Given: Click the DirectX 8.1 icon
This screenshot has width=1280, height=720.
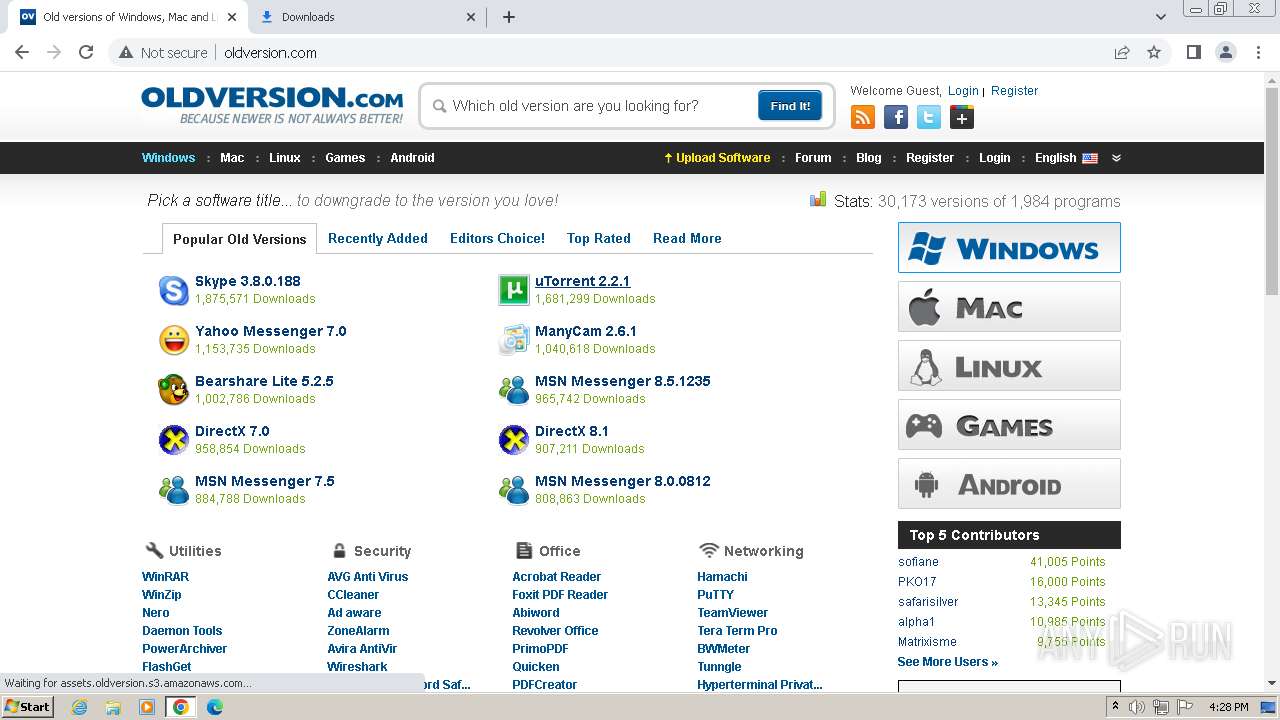Looking at the screenshot, I should tap(514, 440).
